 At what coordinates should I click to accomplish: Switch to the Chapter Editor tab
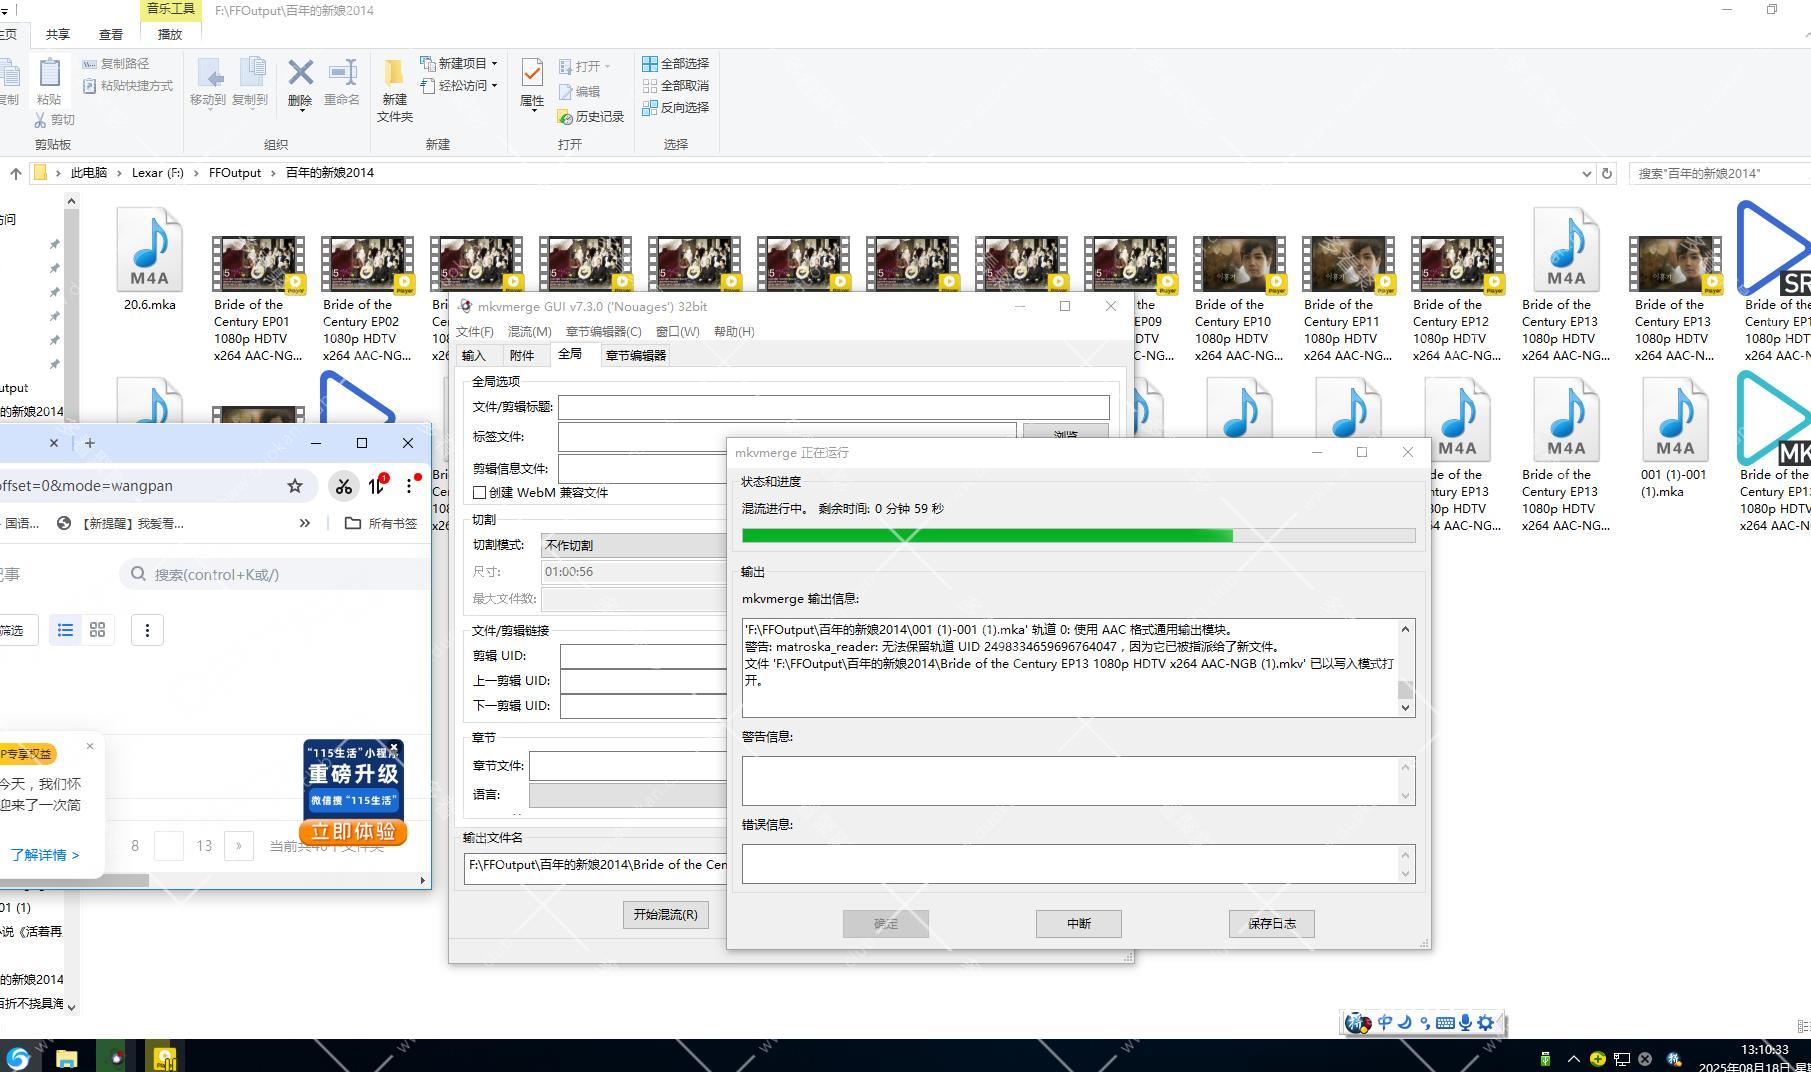[x=635, y=356]
